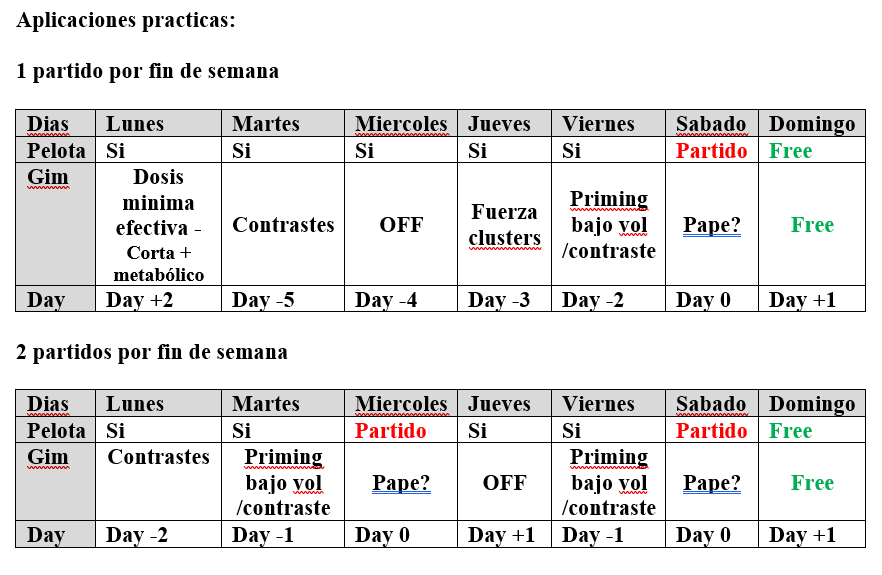Click the "Fuerza clusters" cell
This screenshot has width=882, height=575.
tap(504, 225)
